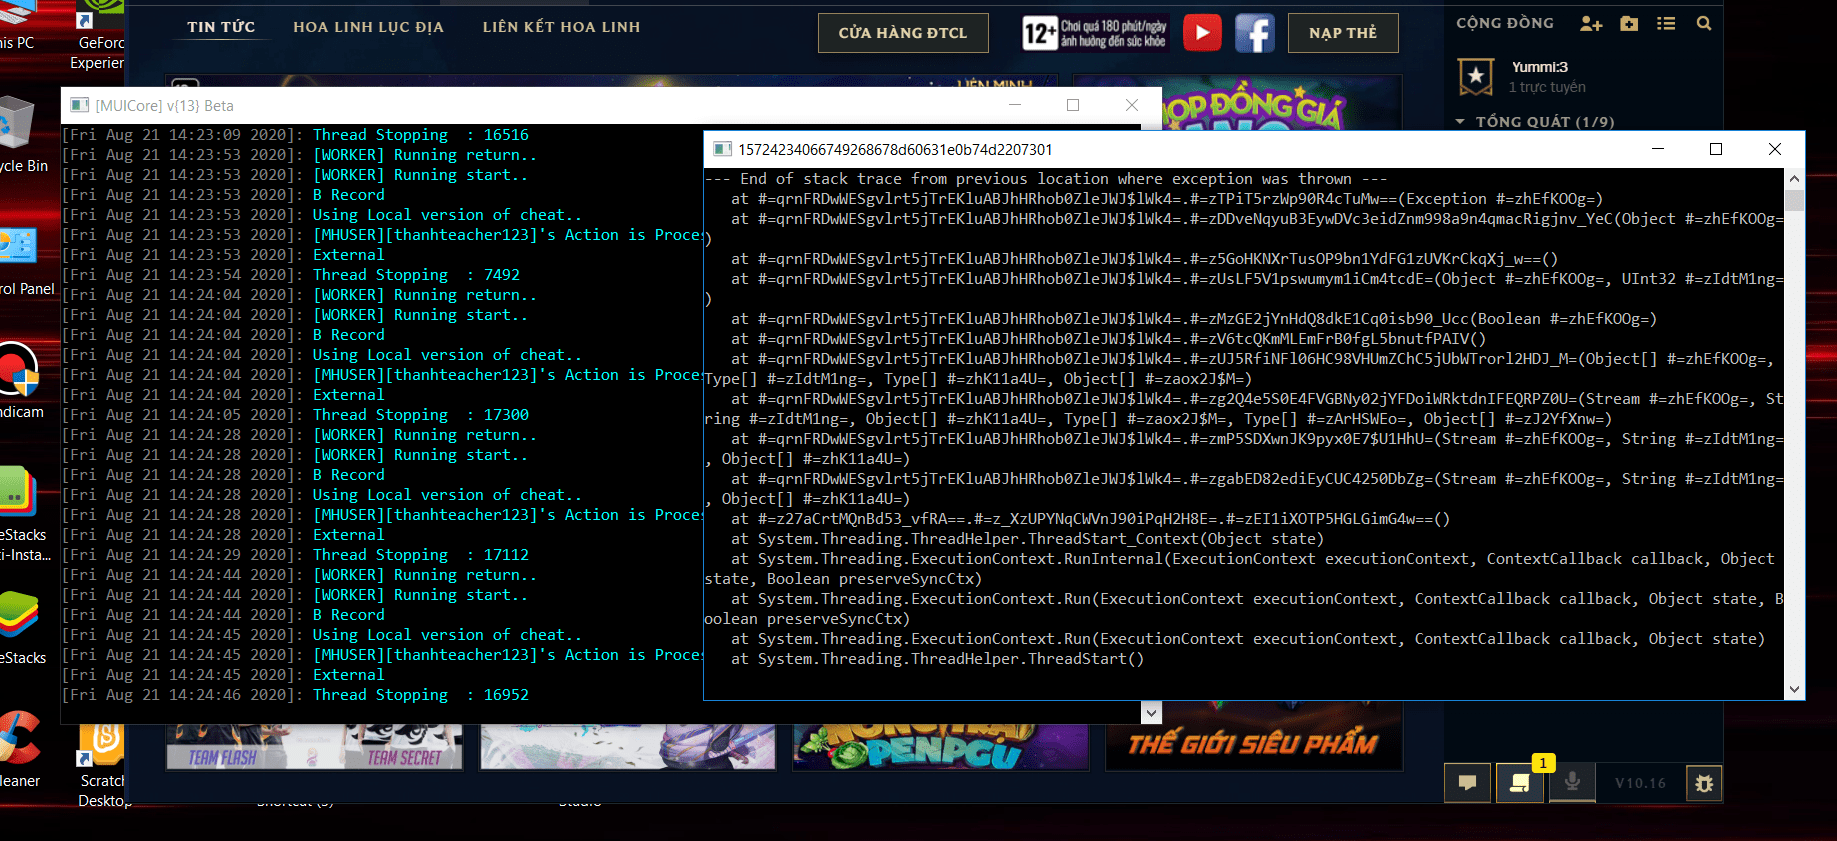Image resolution: width=1837 pixels, height=841 pixels.
Task: Click the NẠP THẺ button
Action: click(1343, 33)
